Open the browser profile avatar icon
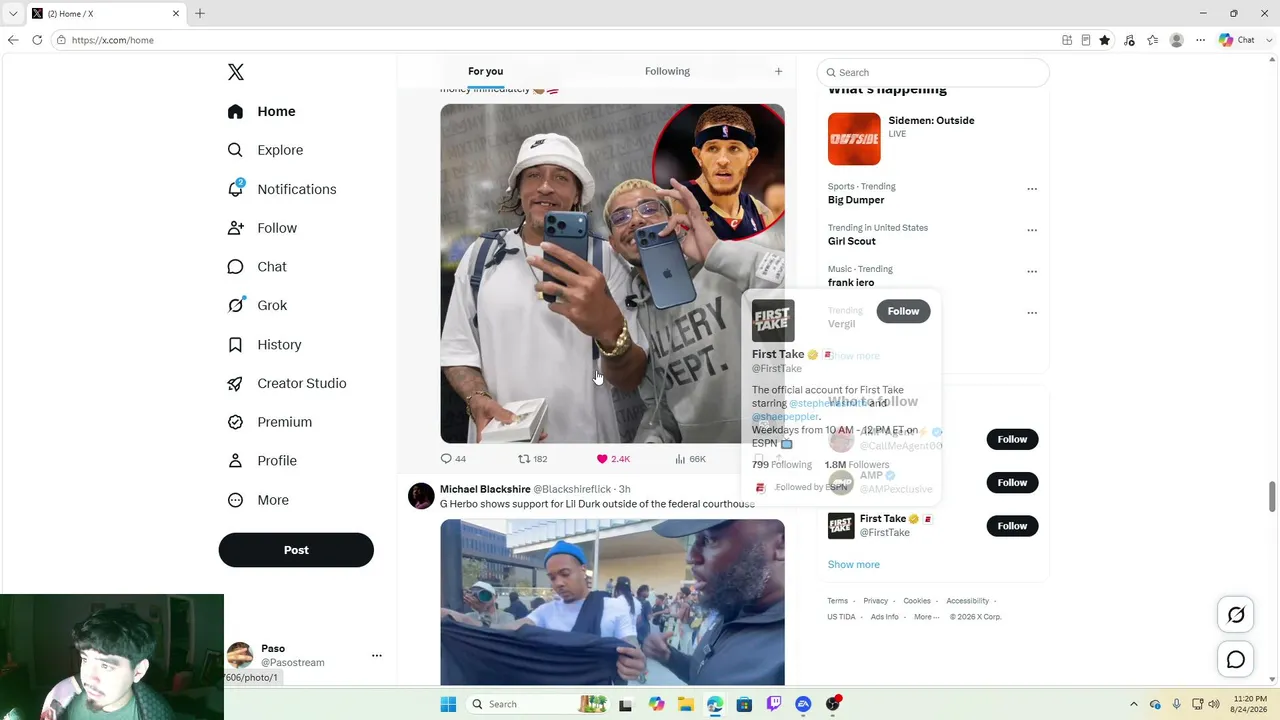1280x720 pixels. (x=1177, y=40)
